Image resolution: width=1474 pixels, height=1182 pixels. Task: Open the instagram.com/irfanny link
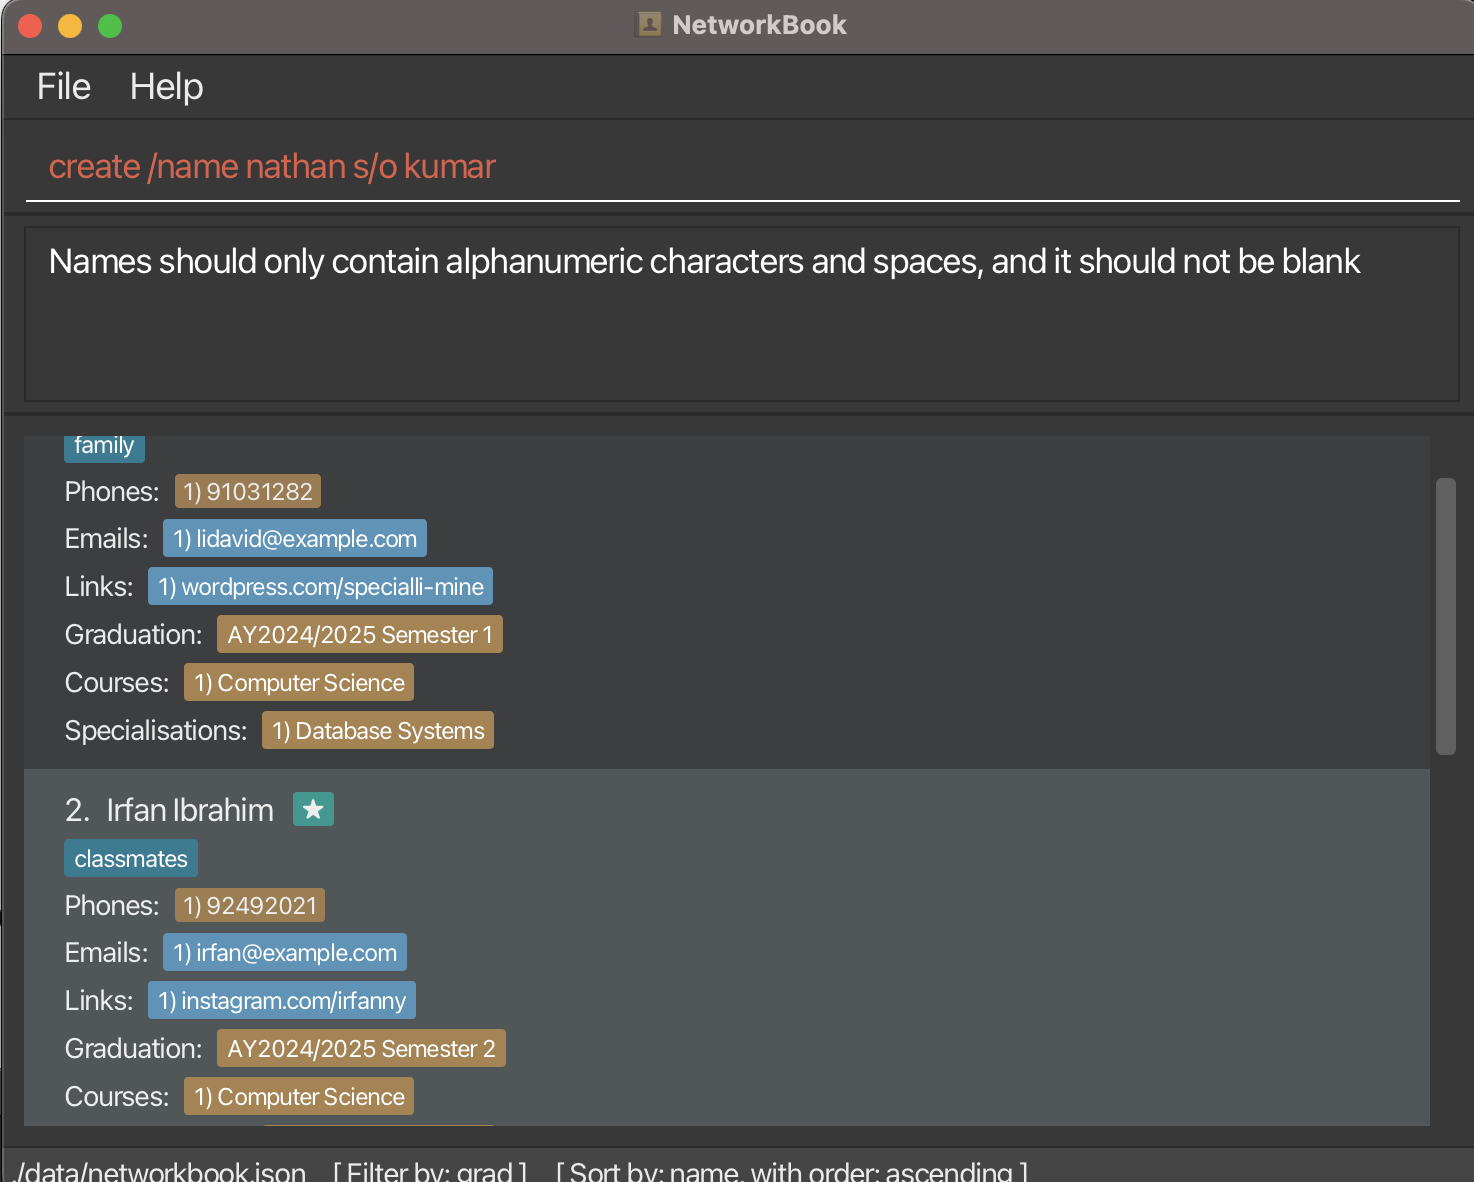click(x=282, y=1001)
